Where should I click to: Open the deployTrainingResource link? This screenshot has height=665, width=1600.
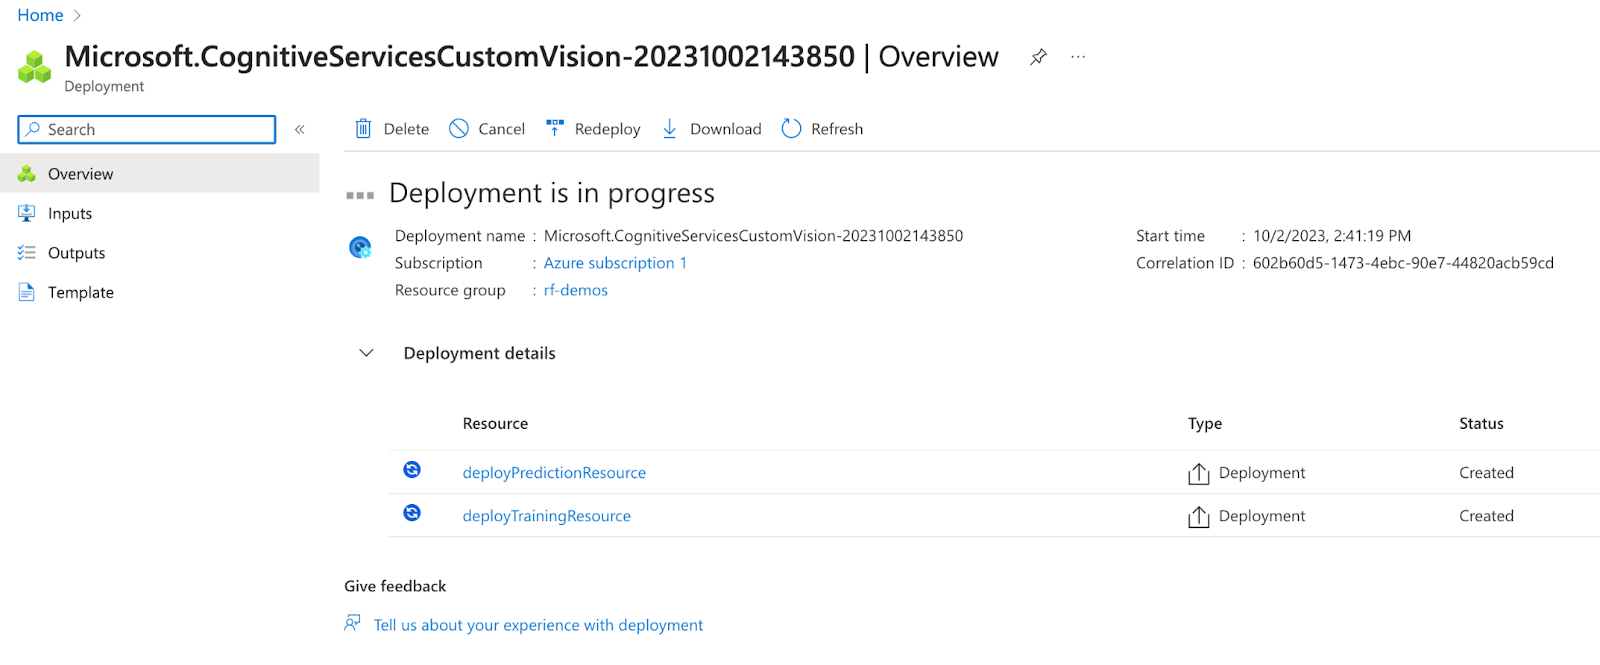point(546,516)
